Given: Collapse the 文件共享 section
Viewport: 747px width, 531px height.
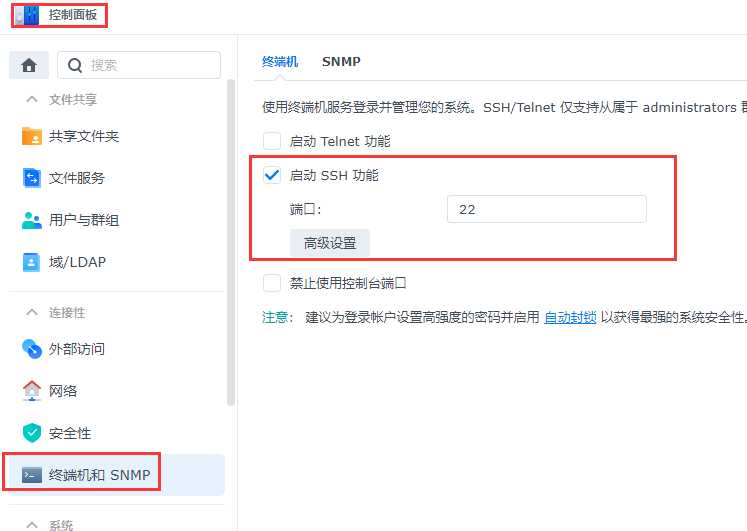Looking at the screenshot, I should coord(30,100).
